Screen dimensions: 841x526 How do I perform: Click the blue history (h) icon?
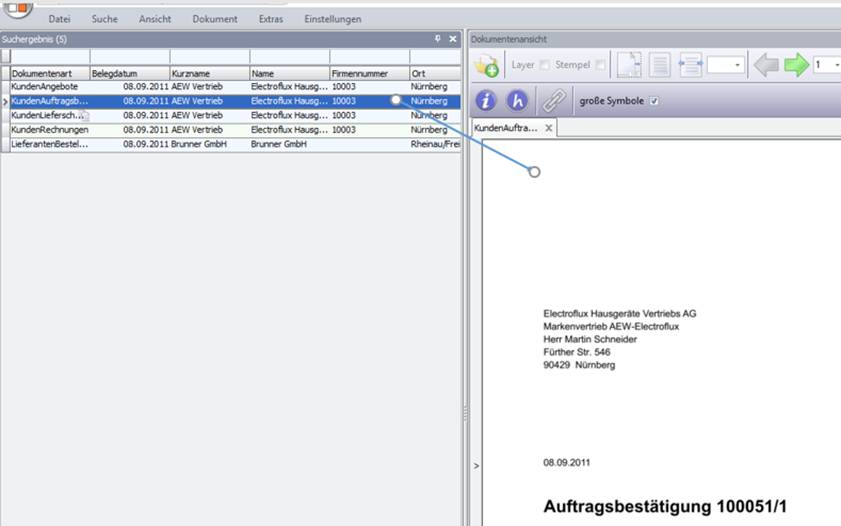pos(517,101)
